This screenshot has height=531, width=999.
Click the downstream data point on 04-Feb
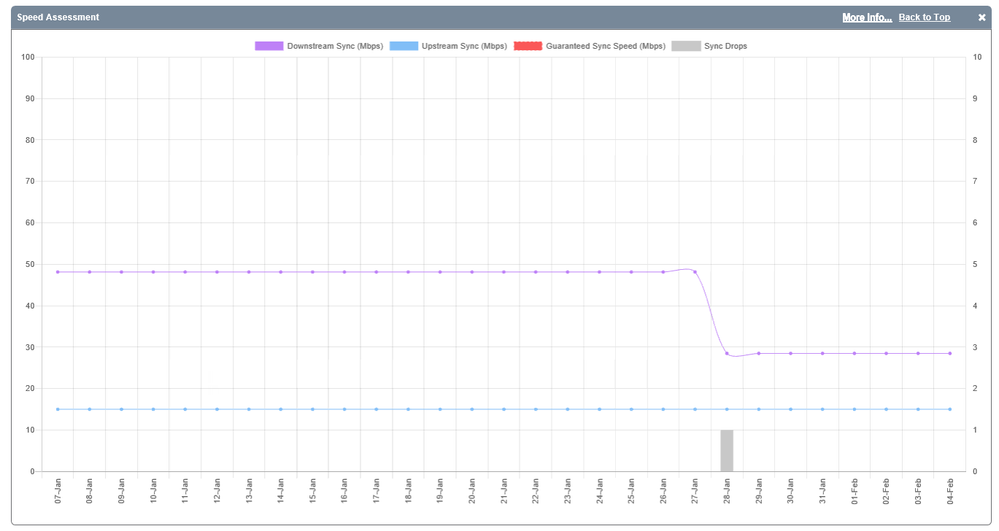click(950, 353)
